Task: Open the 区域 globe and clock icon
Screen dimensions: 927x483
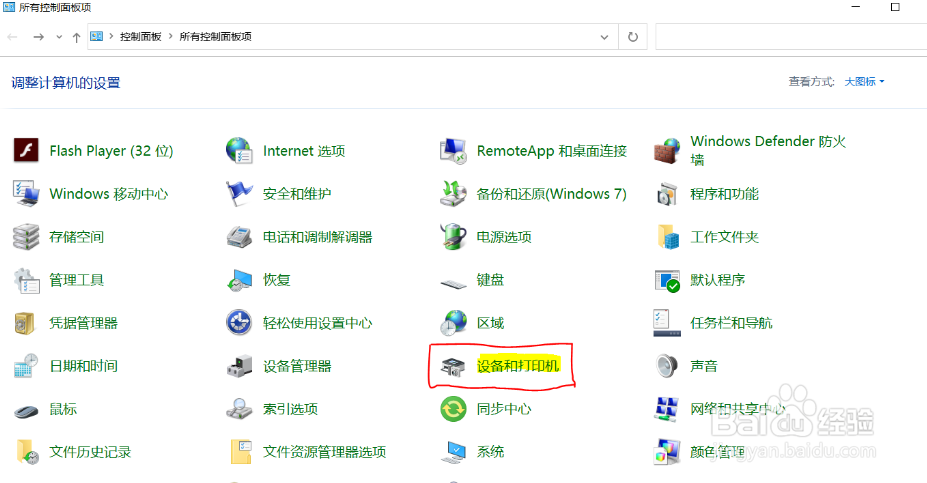Action: [x=453, y=323]
